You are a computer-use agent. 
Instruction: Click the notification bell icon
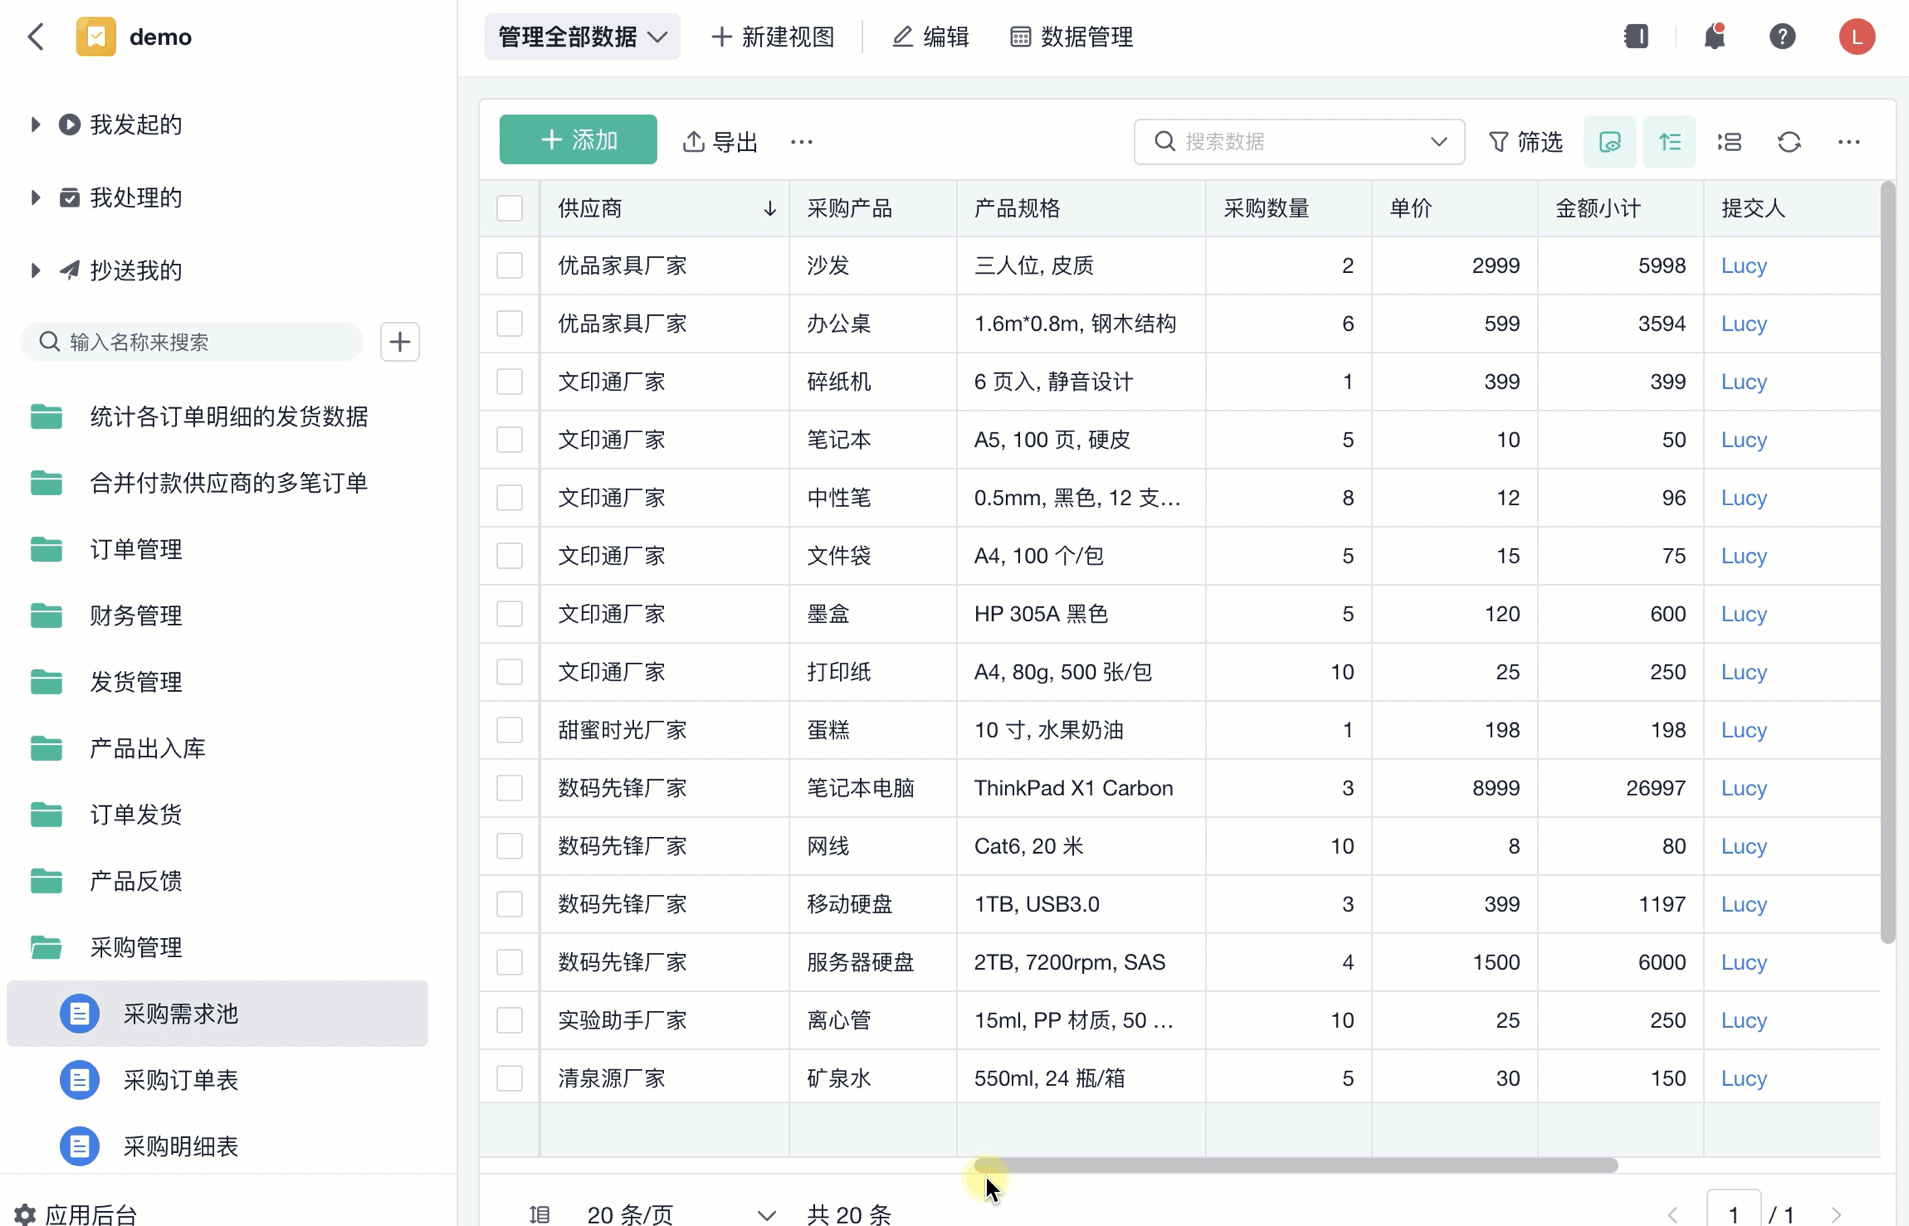point(1714,37)
